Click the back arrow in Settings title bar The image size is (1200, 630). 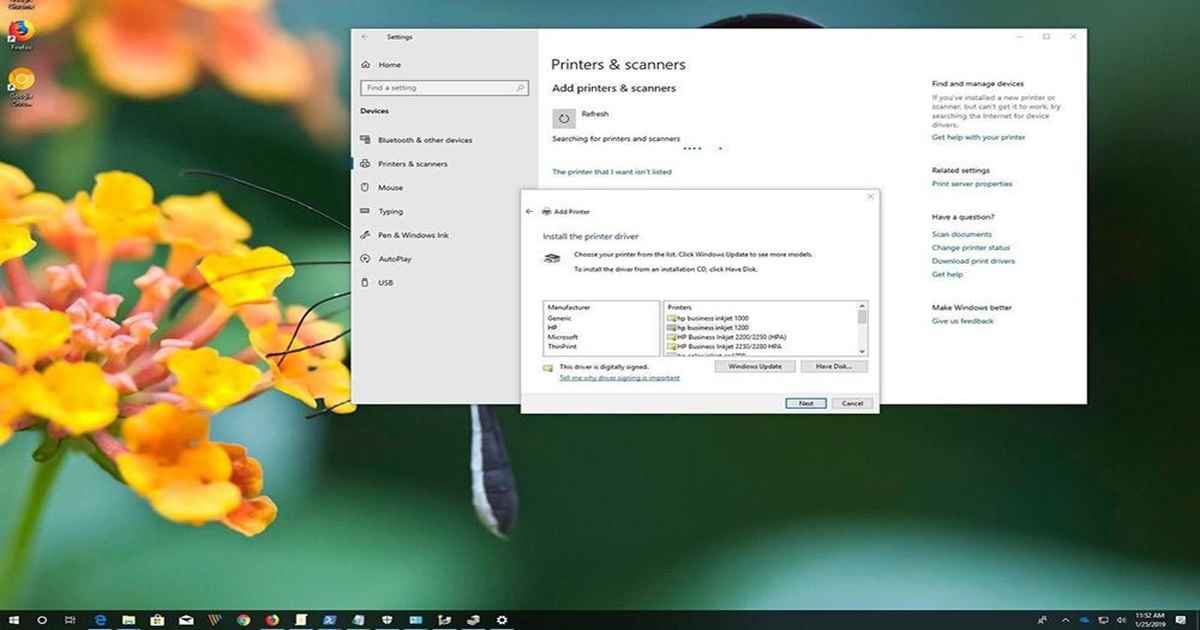(365, 37)
